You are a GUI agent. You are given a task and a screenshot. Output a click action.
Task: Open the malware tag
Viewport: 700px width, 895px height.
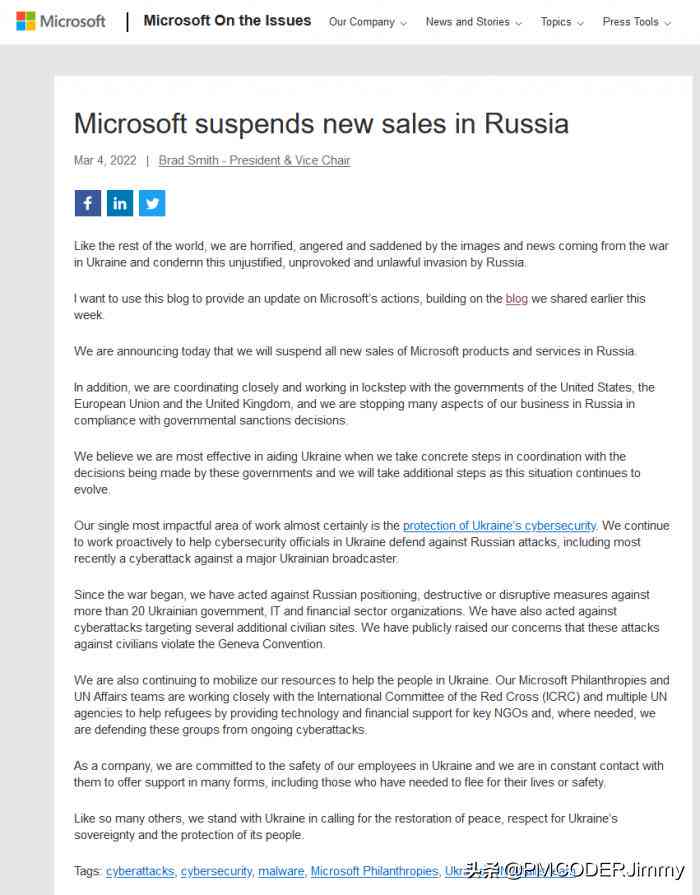(281, 871)
